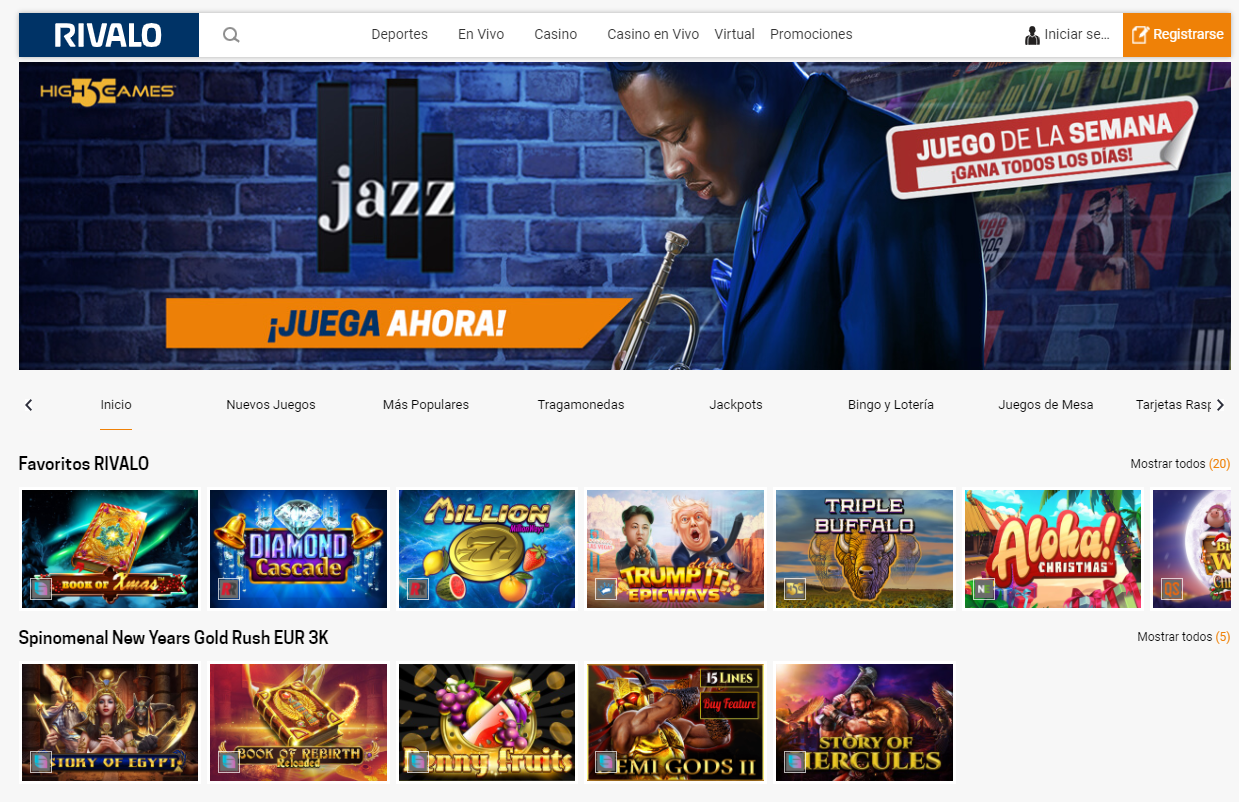The height and width of the screenshot is (802, 1239).
Task: Click provider badge on Aloha Christmas
Action: [x=984, y=589]
